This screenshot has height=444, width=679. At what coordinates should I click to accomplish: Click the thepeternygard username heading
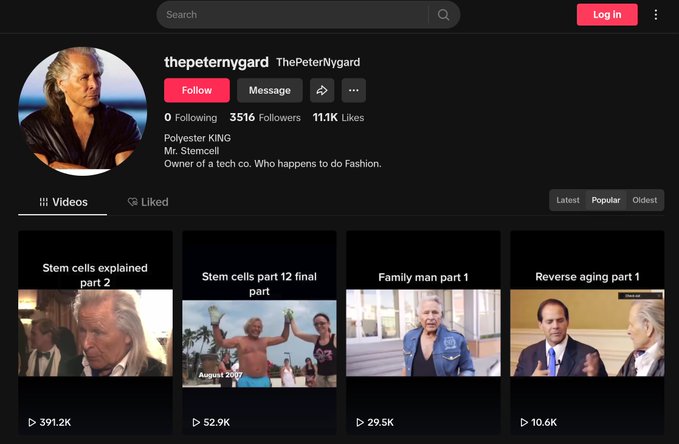[216, 62]
